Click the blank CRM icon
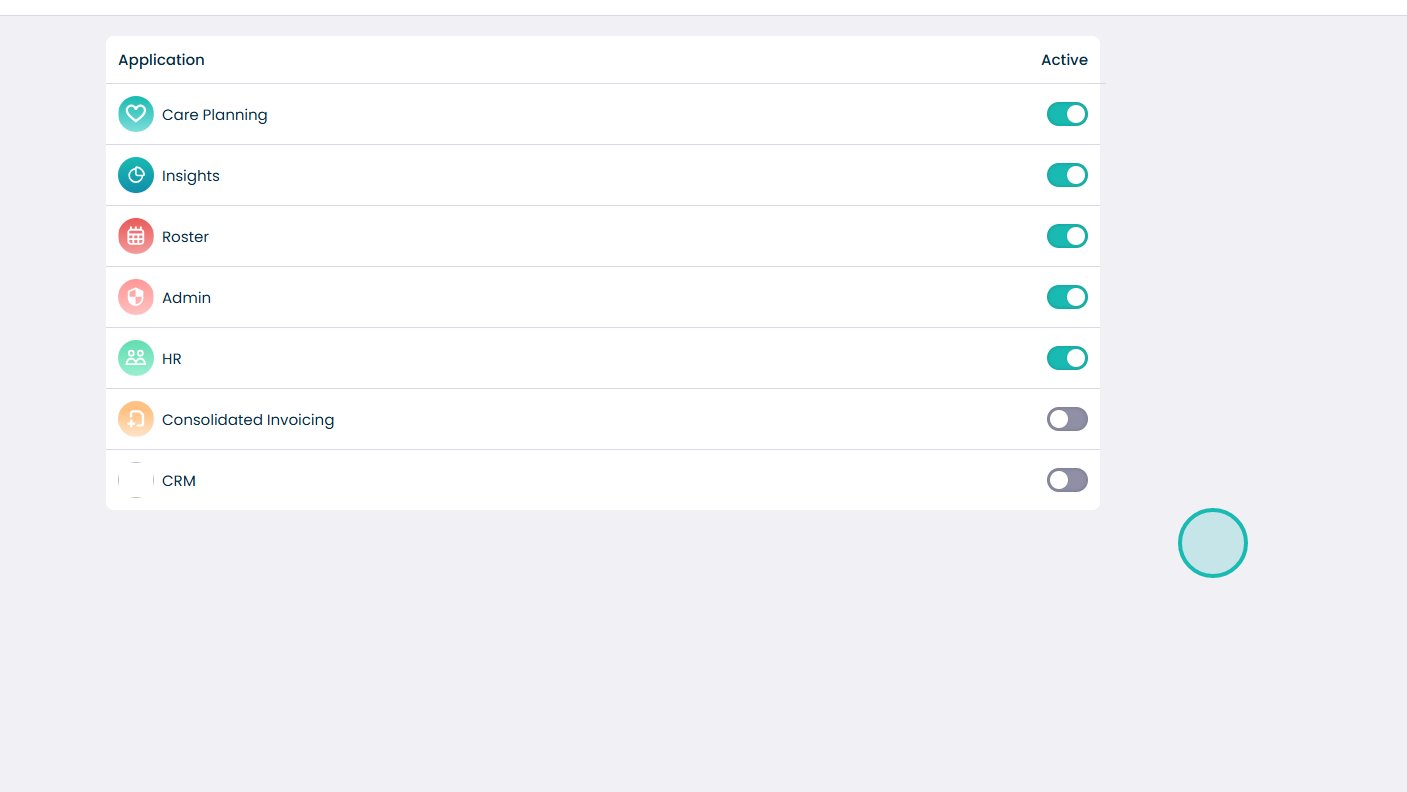The image size is (1407, 792). click(136, 480)
